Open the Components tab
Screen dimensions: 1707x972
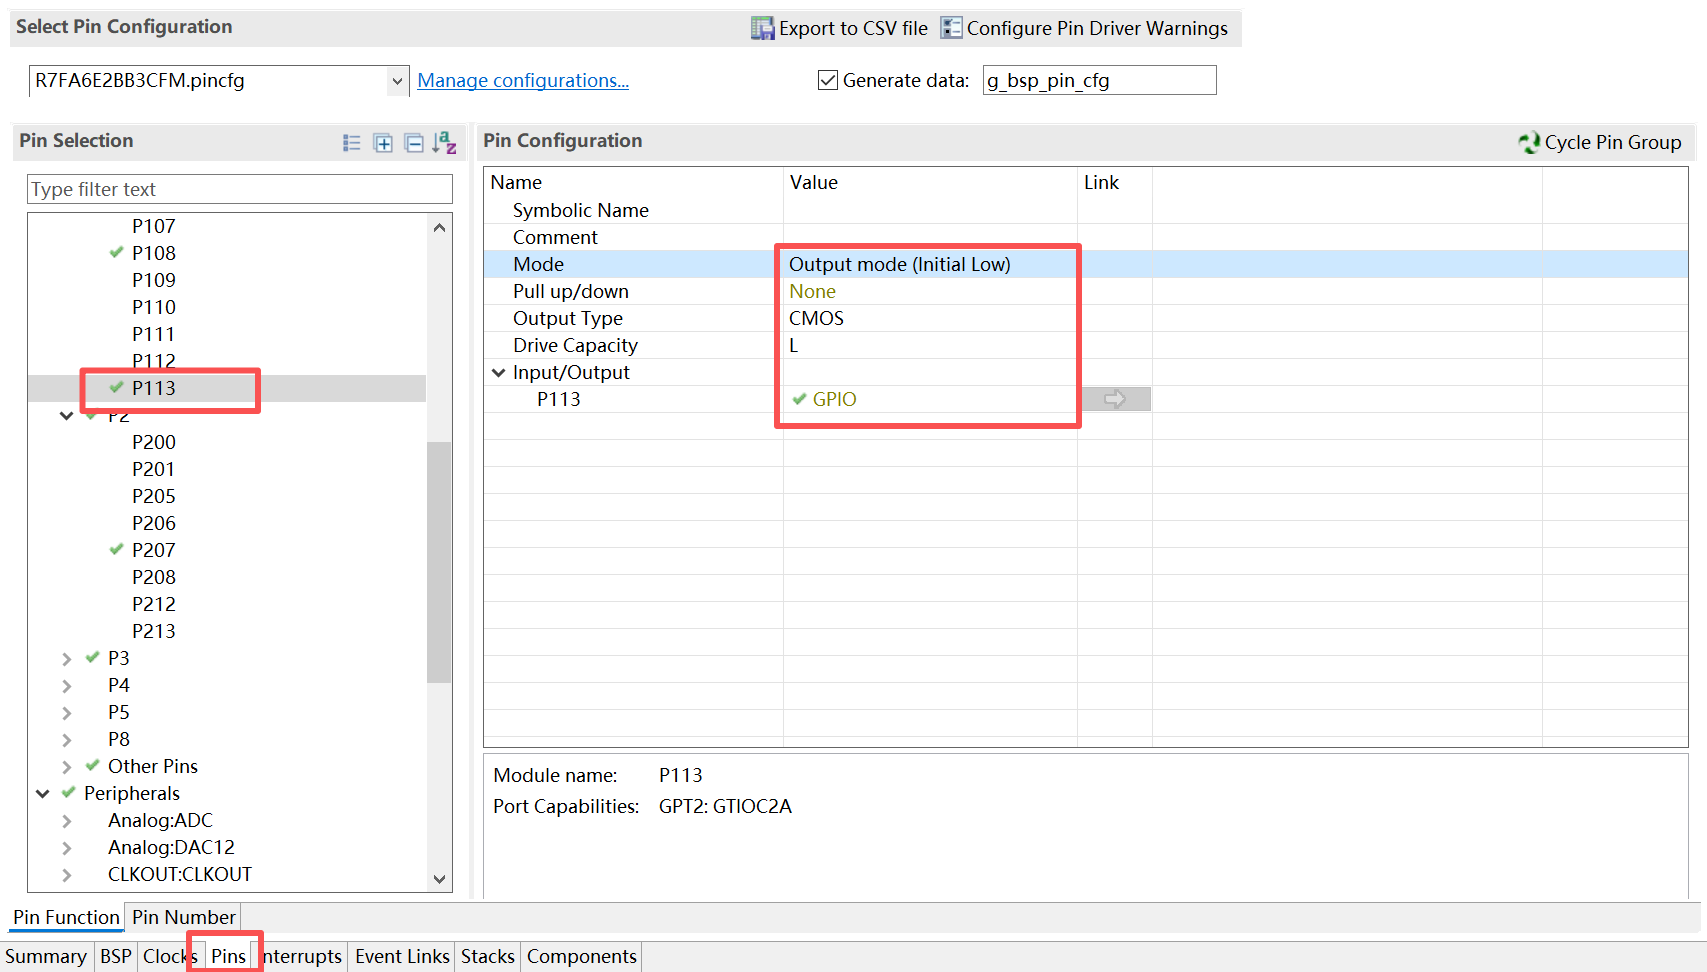tap(582, 956)
